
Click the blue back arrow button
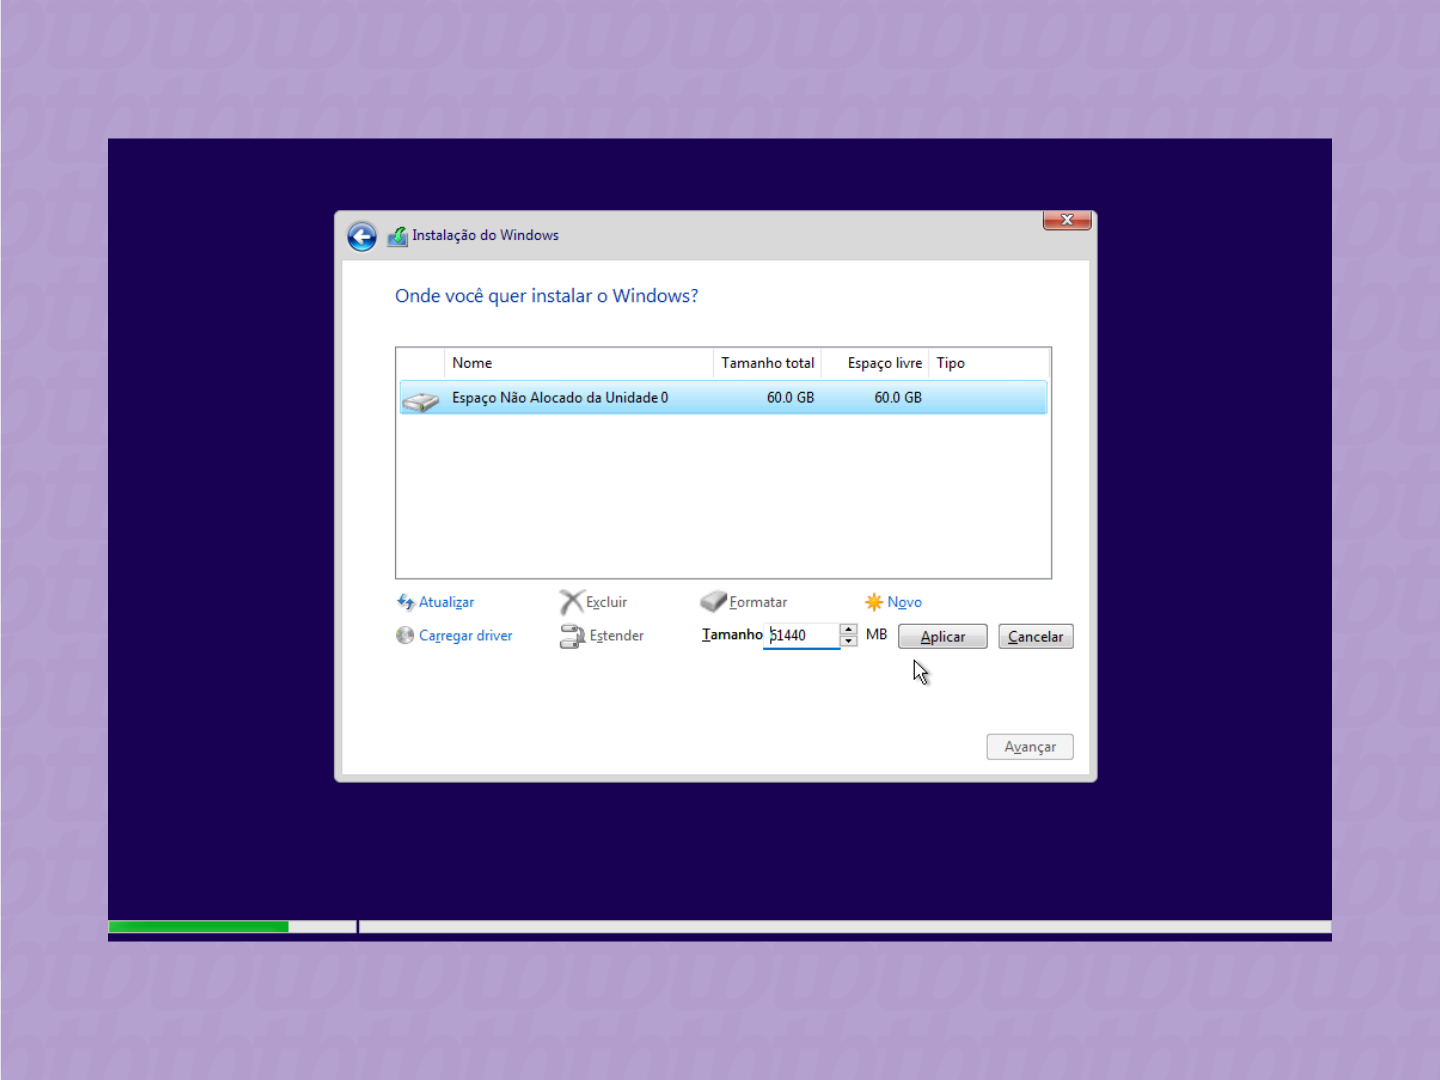(362, 236)
